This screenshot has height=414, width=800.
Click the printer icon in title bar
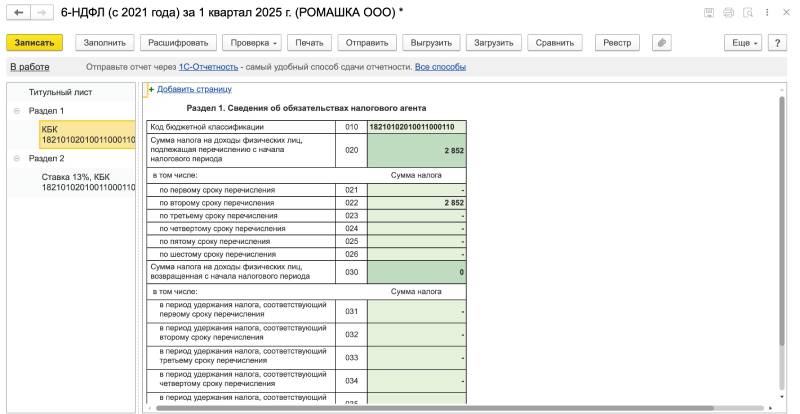coord(728,12)
